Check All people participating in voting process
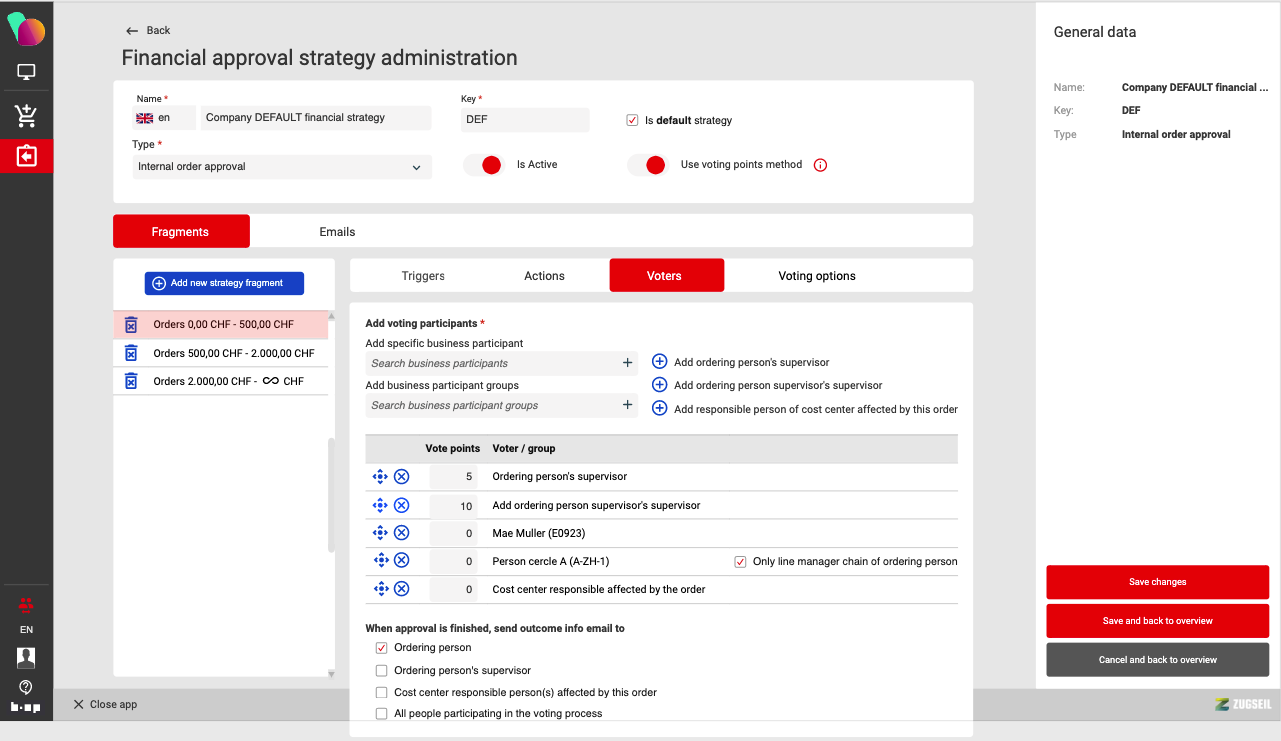Screen dimensions: 1281x741 click(x=381, y=713)
